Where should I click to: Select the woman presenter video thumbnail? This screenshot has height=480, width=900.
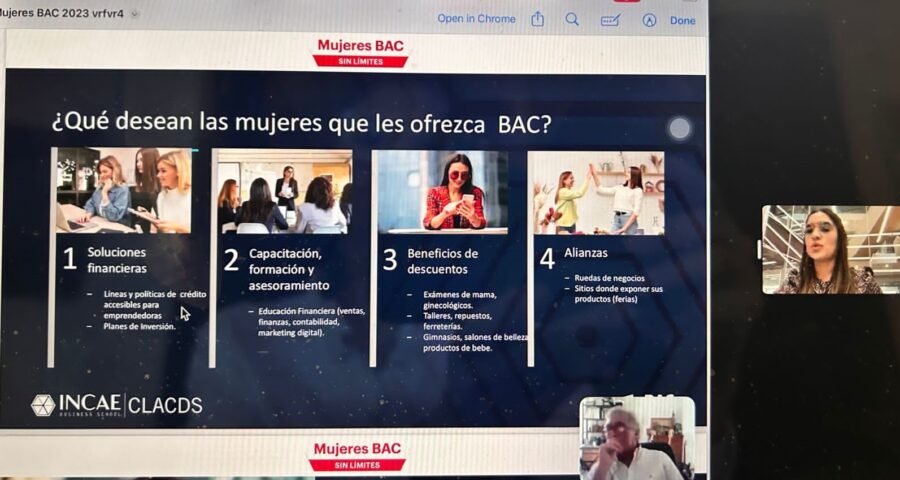(830, 250)
